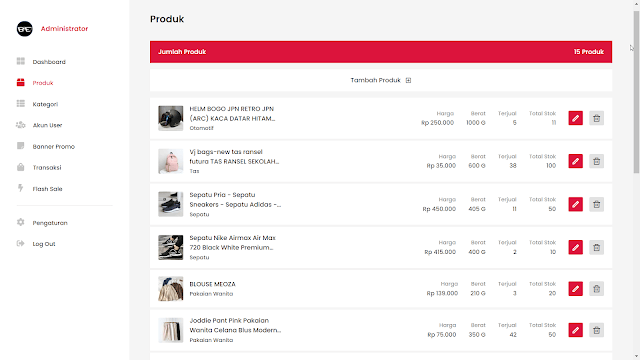Click the red Produk box icon
The width and height of the screenshot is (640, 360).
pyautogui.click(x=20, y=82)
